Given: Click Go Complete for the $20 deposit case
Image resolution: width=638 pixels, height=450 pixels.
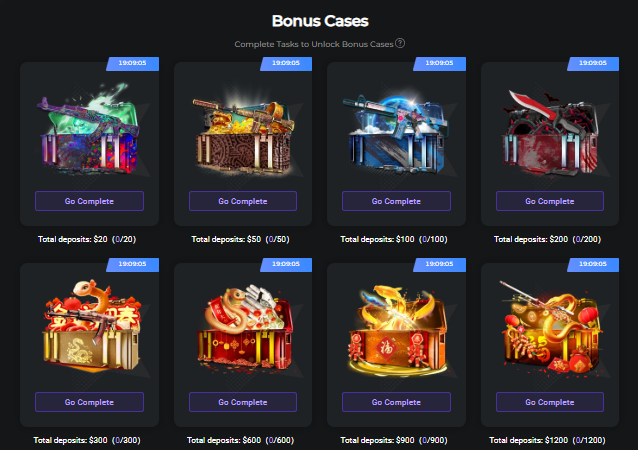Looking at the screenshot, I should click(89, 201).
